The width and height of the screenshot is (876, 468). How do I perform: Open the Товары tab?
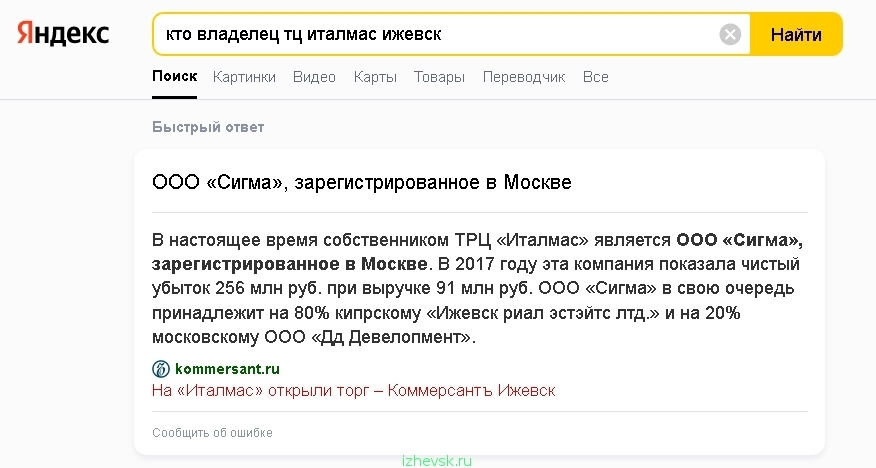(x=439, y=77)
